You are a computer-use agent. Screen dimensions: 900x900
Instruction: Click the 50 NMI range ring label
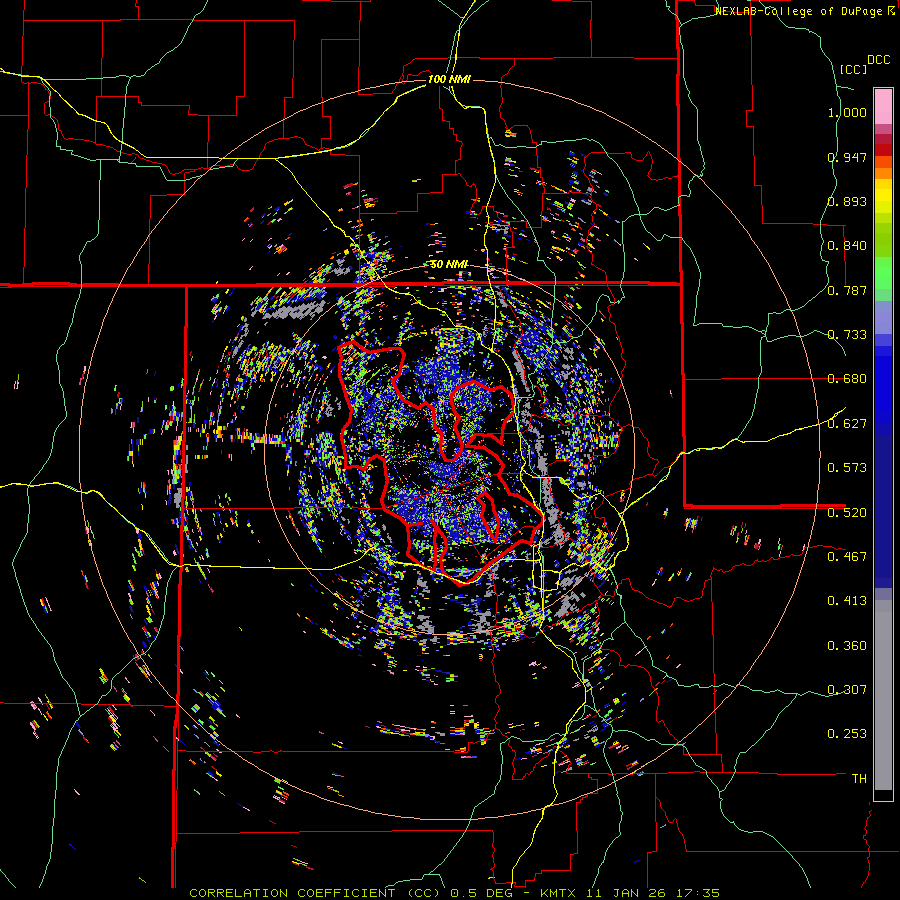(x=449, y=265)
